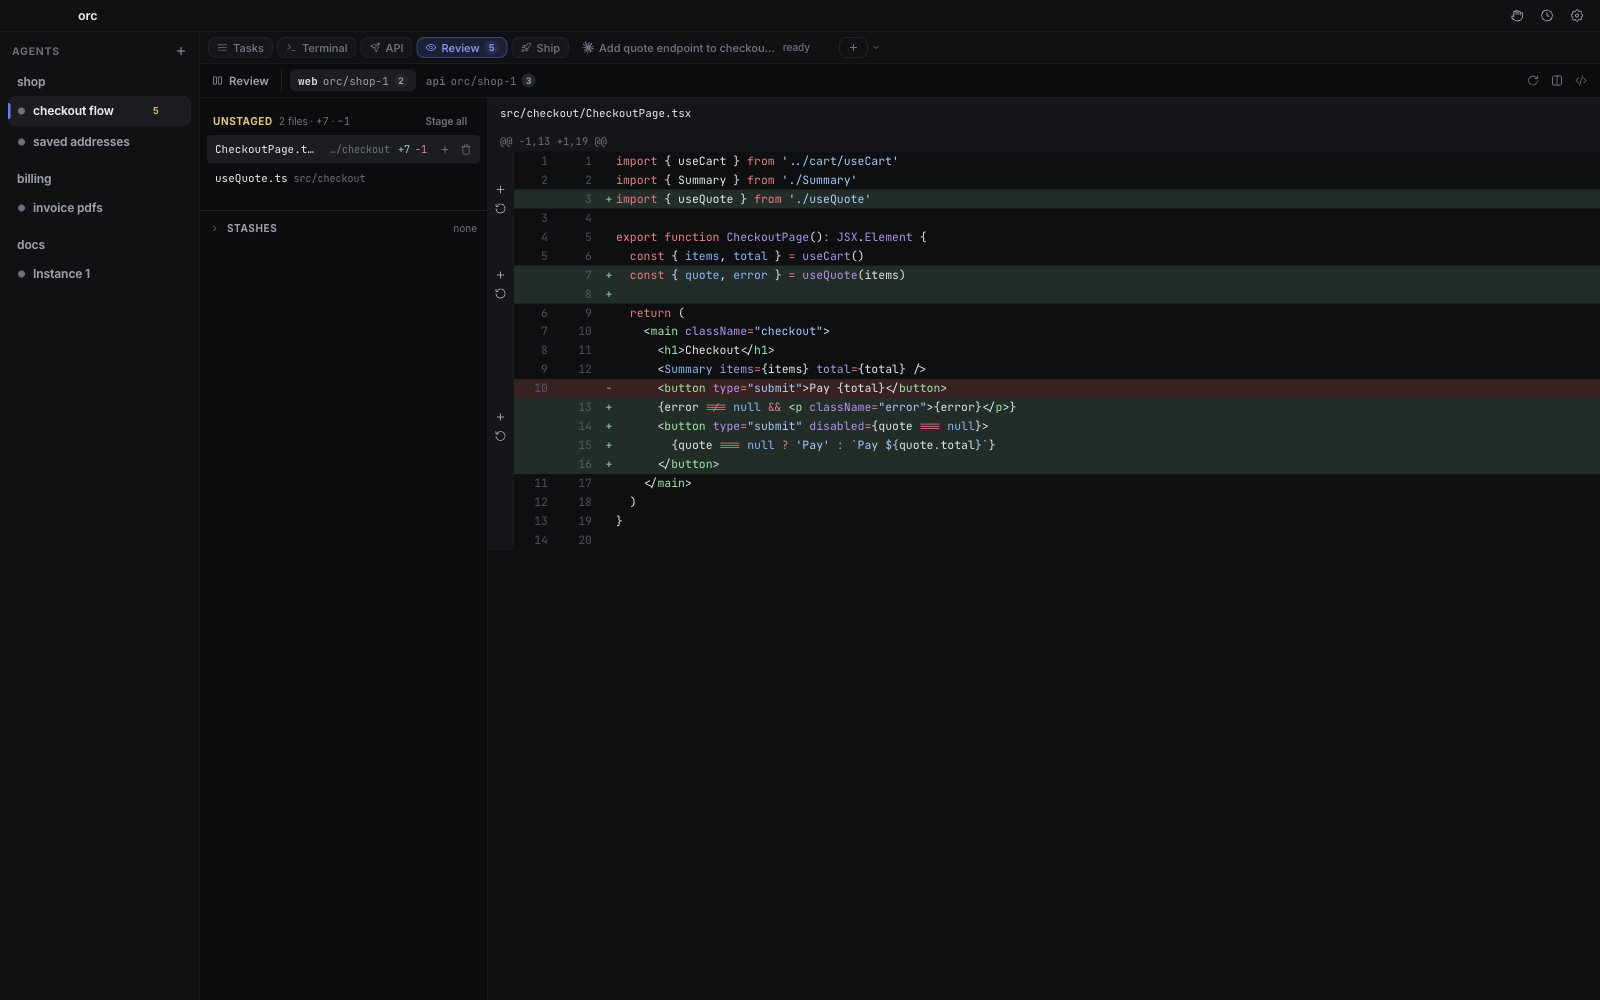
Task: Discard CheckoutPage changes with the trash icon
Action: 466,150
